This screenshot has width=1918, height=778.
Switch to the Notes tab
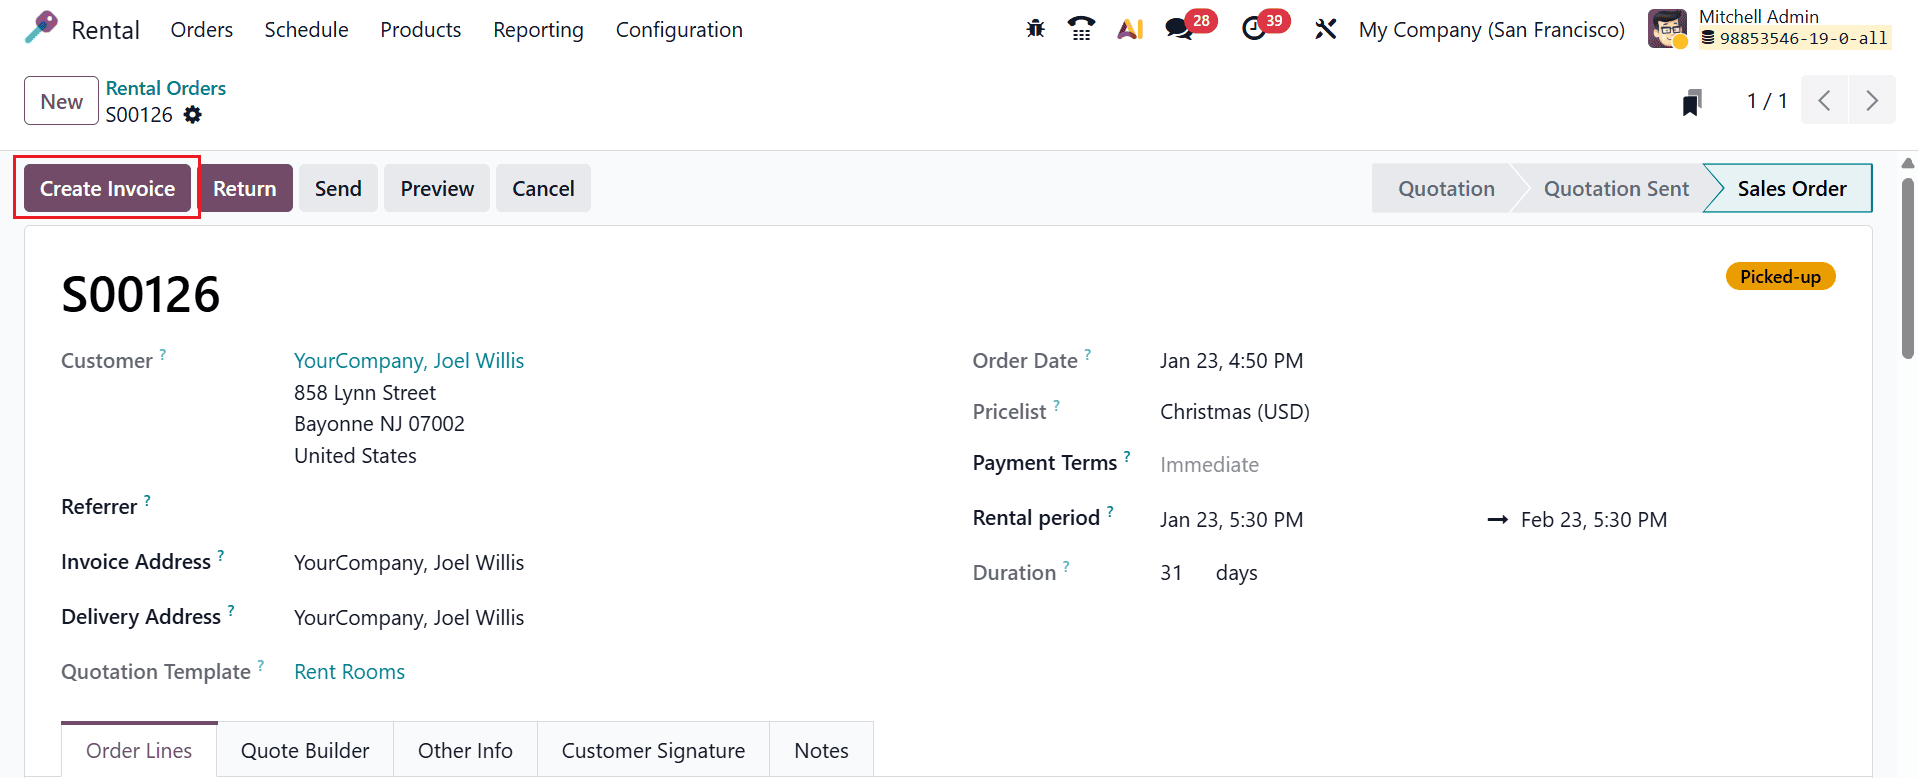[821, 750]
